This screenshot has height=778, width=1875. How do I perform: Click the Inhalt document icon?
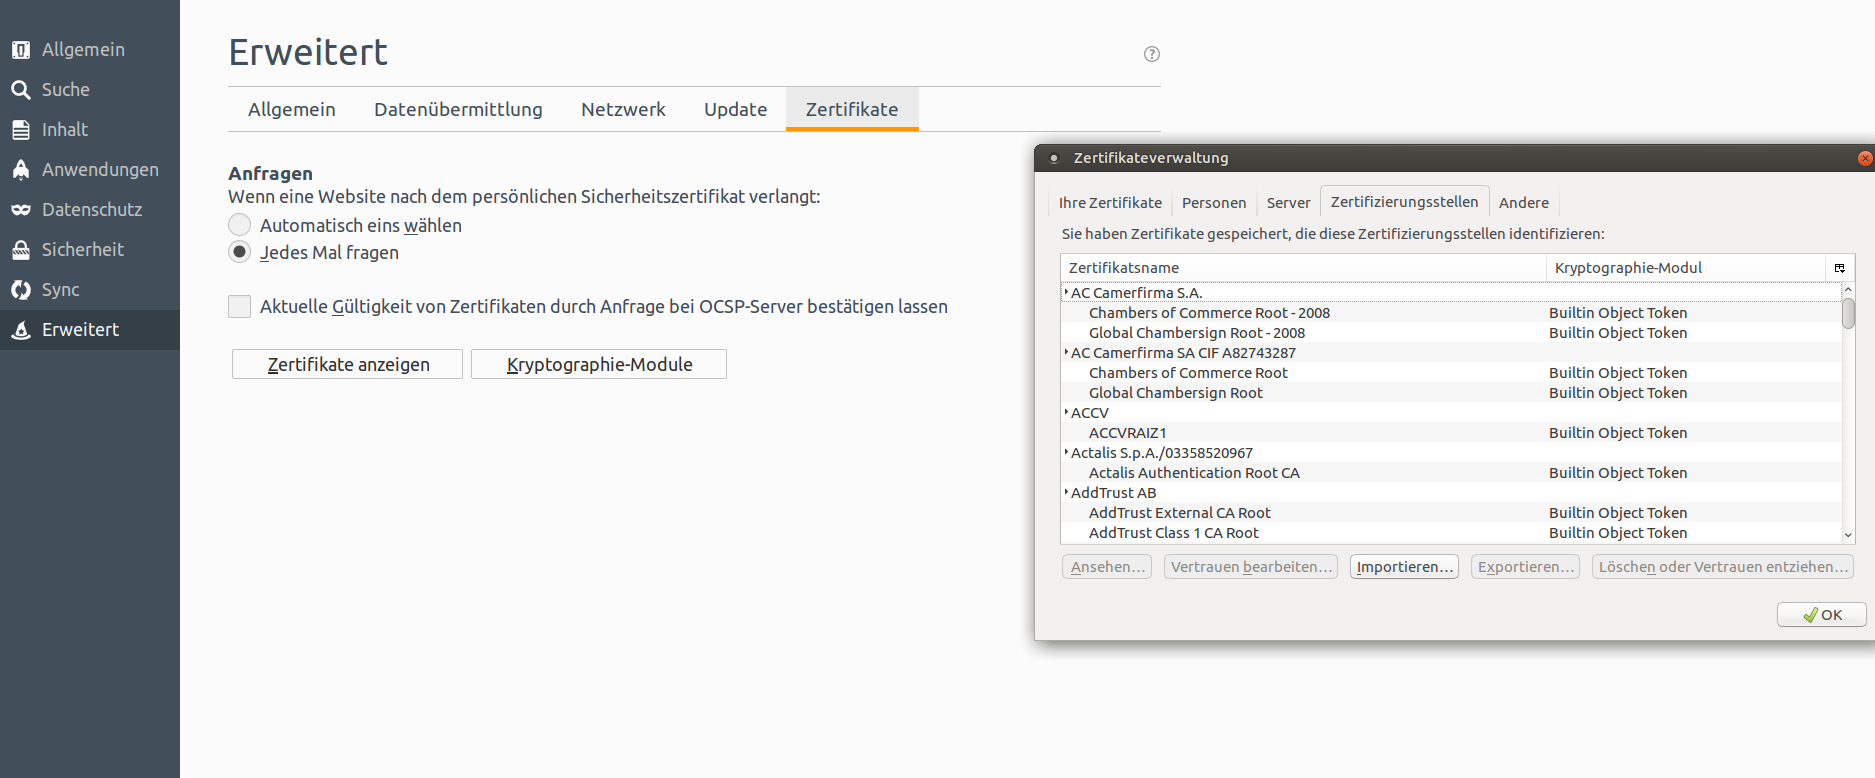[x=21, y=130]
